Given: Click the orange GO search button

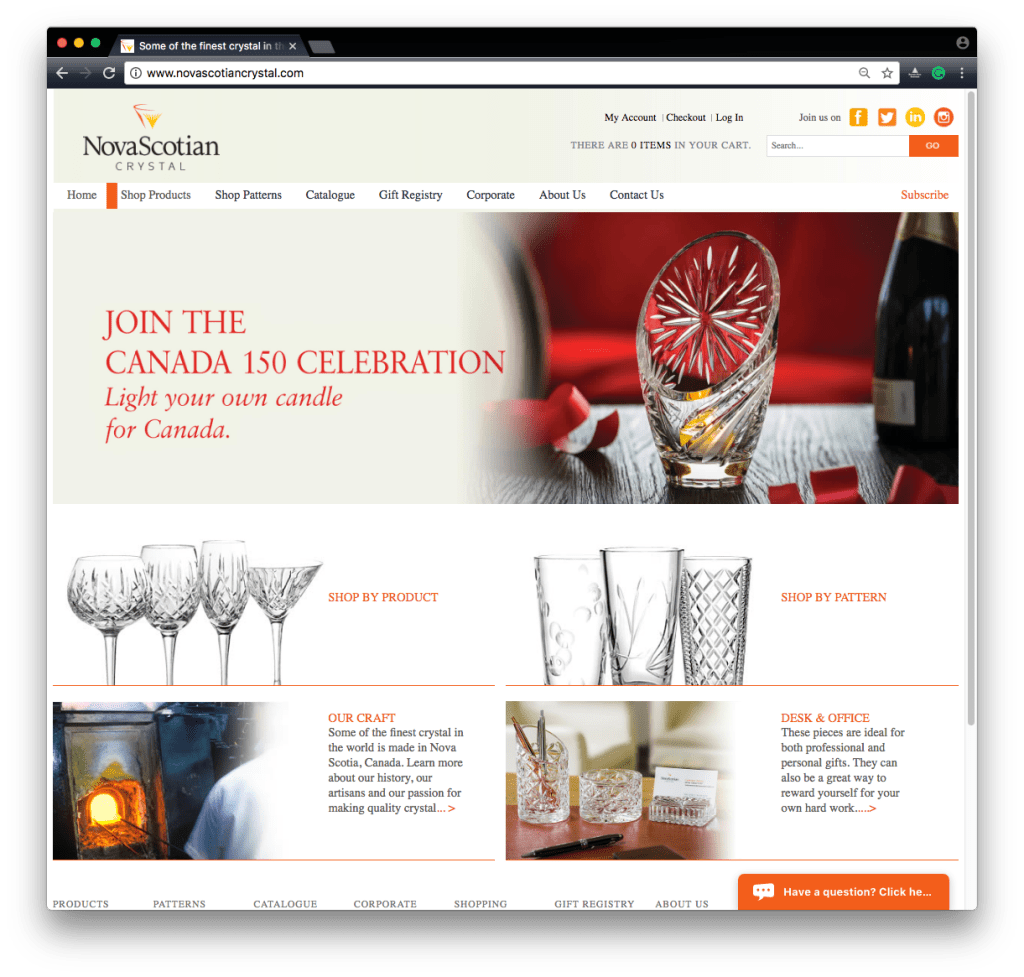Looking at the screenshot, I should 933,146.
